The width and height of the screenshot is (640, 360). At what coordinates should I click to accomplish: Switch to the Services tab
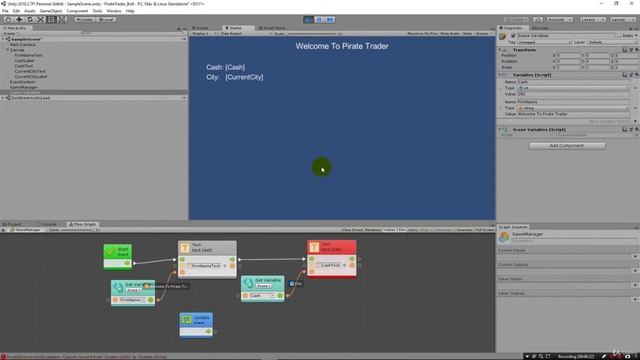click(540, 28)
